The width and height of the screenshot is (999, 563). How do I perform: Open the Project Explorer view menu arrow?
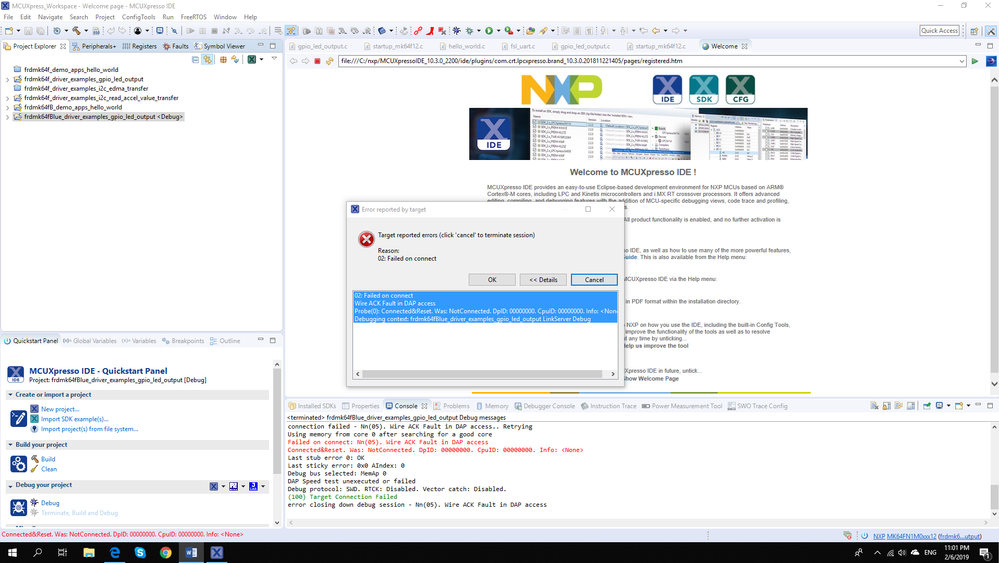(275, 59)
